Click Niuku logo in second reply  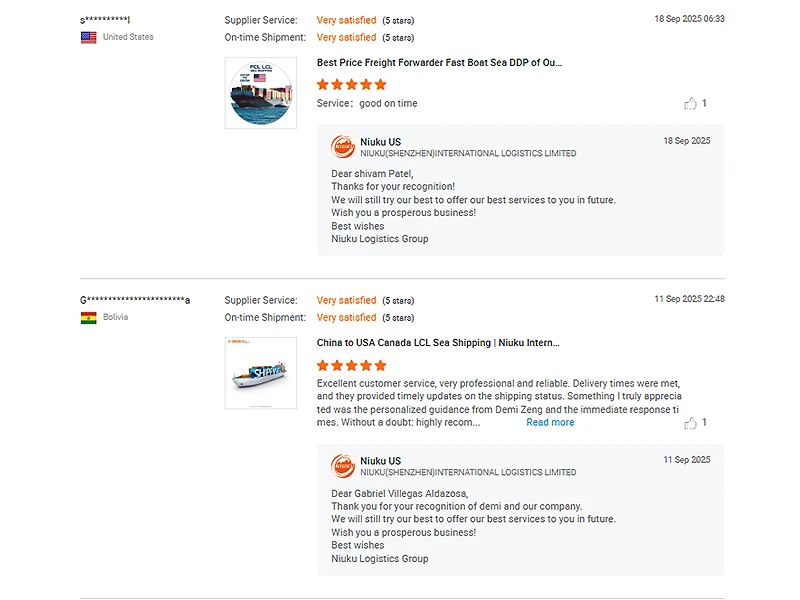point(343,467)
